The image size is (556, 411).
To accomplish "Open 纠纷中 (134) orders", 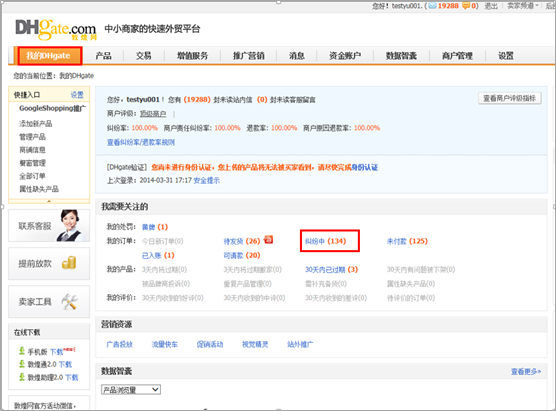I will tap(326, 241).
